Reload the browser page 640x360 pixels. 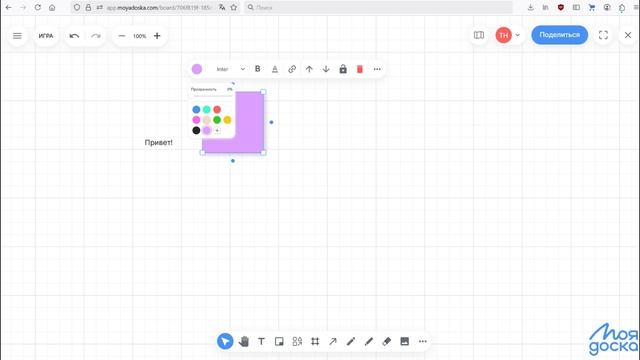pos(38,7)
